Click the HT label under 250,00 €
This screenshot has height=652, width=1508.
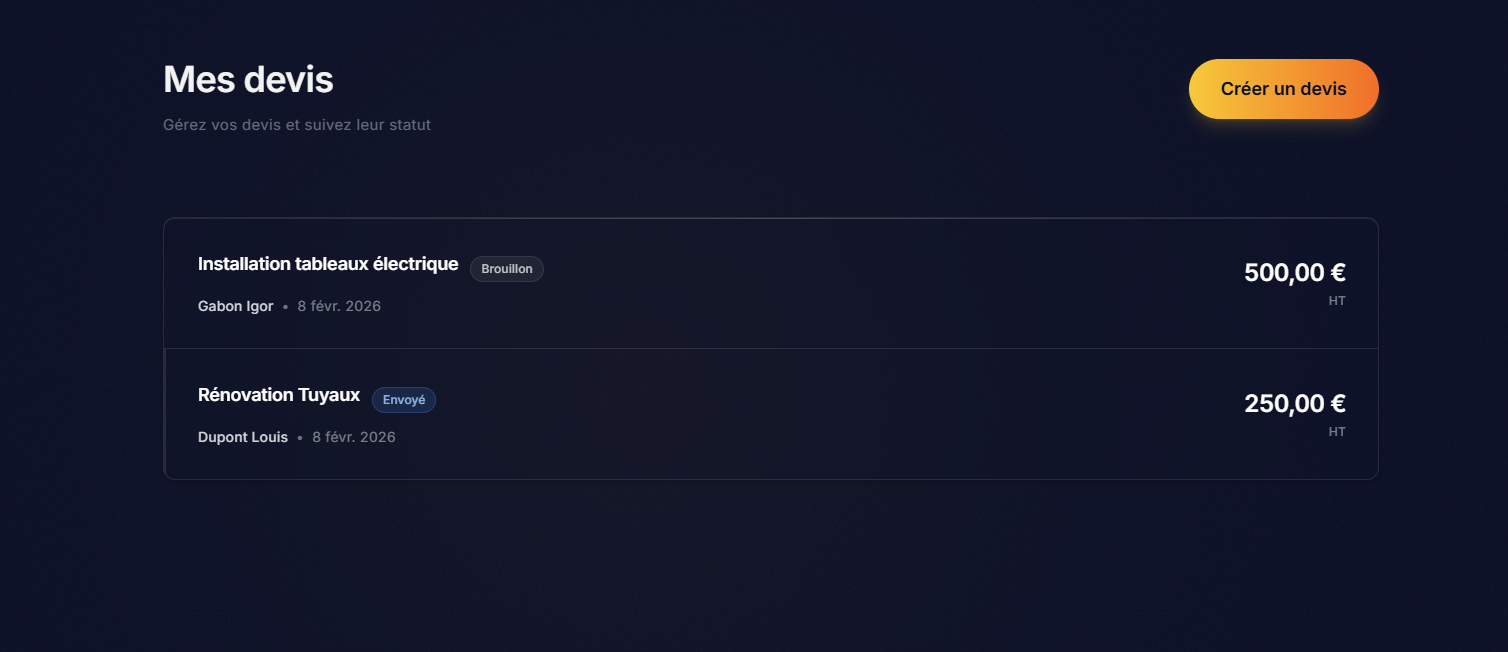tap(1337, 432)
